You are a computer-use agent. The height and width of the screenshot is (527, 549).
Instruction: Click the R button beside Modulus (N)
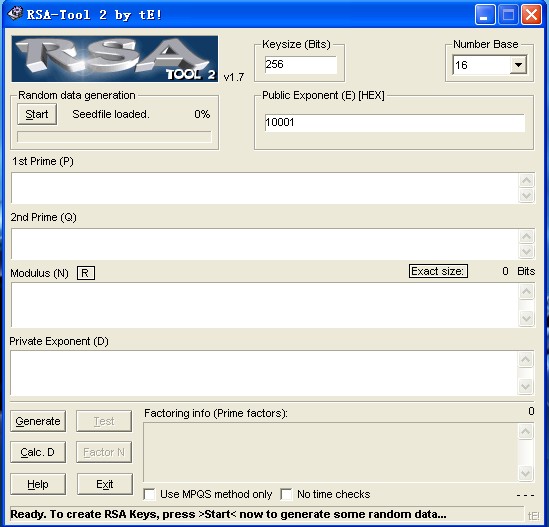pos(86,273)
